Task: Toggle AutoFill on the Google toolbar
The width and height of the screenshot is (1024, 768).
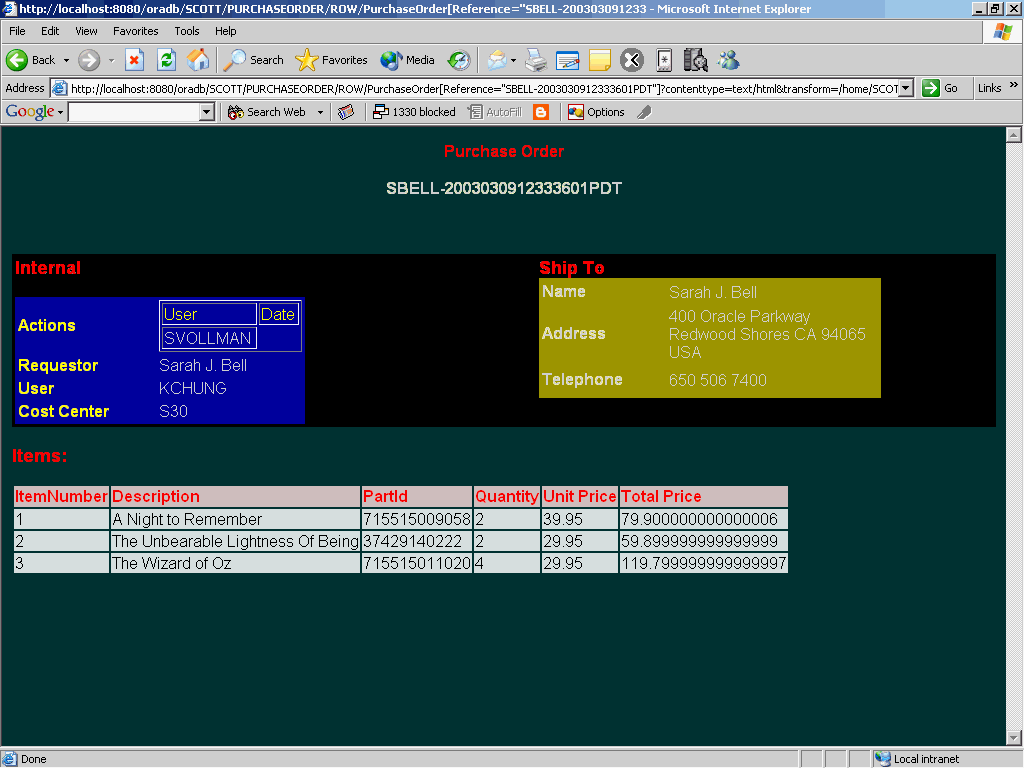Action: pos(496,112)
